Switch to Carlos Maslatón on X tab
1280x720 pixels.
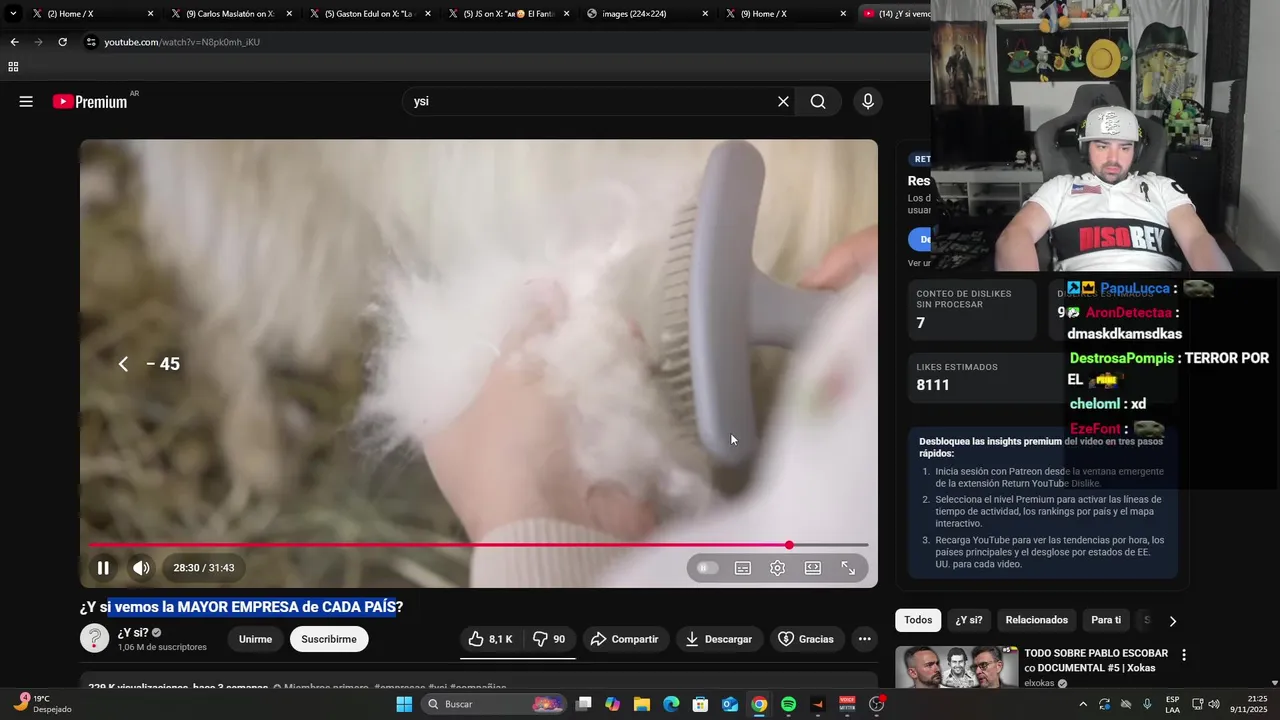[x=229, y=14]
